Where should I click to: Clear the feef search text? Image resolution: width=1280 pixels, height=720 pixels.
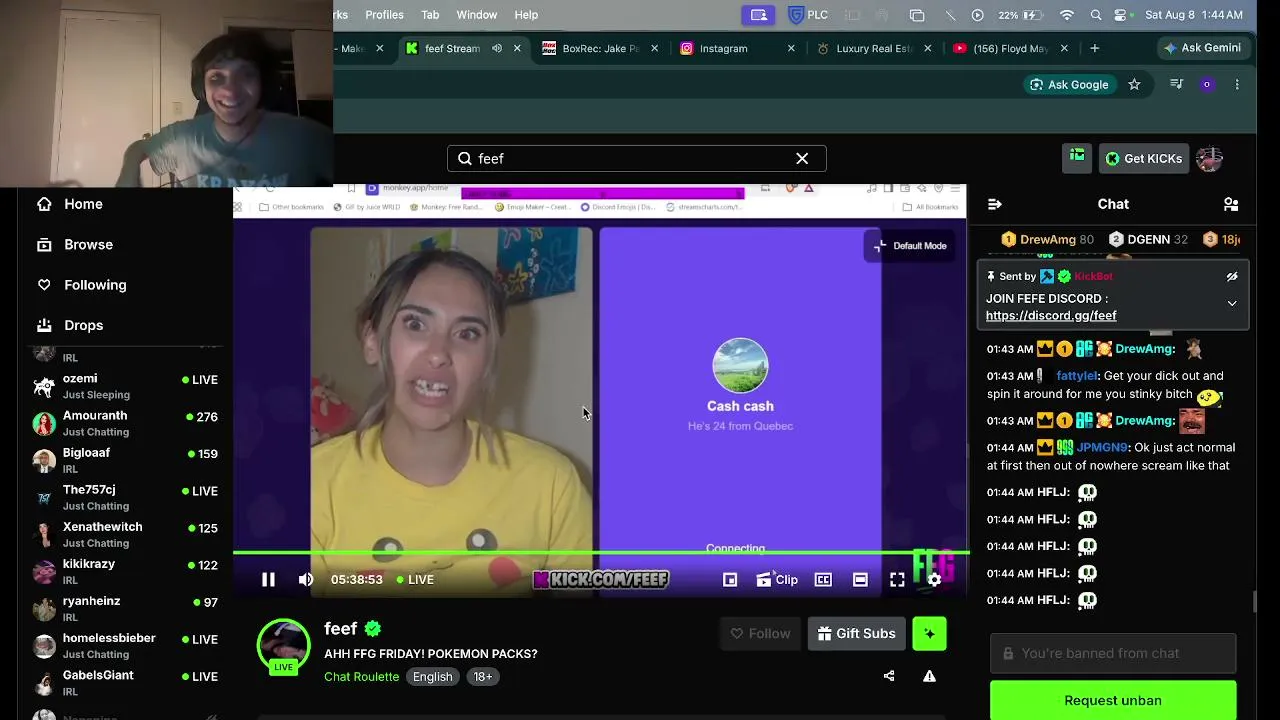(x=802, y=158)
